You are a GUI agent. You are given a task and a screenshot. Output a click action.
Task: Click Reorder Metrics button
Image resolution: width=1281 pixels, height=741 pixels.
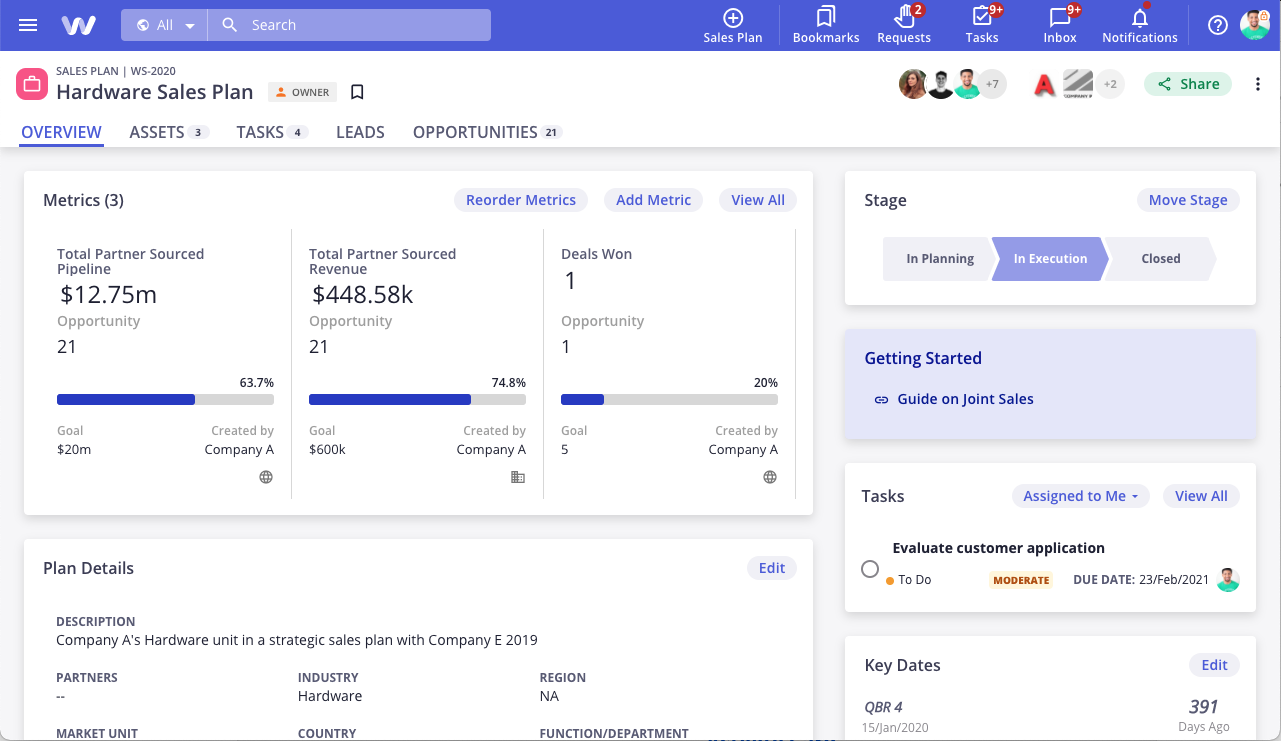point(521,200)
